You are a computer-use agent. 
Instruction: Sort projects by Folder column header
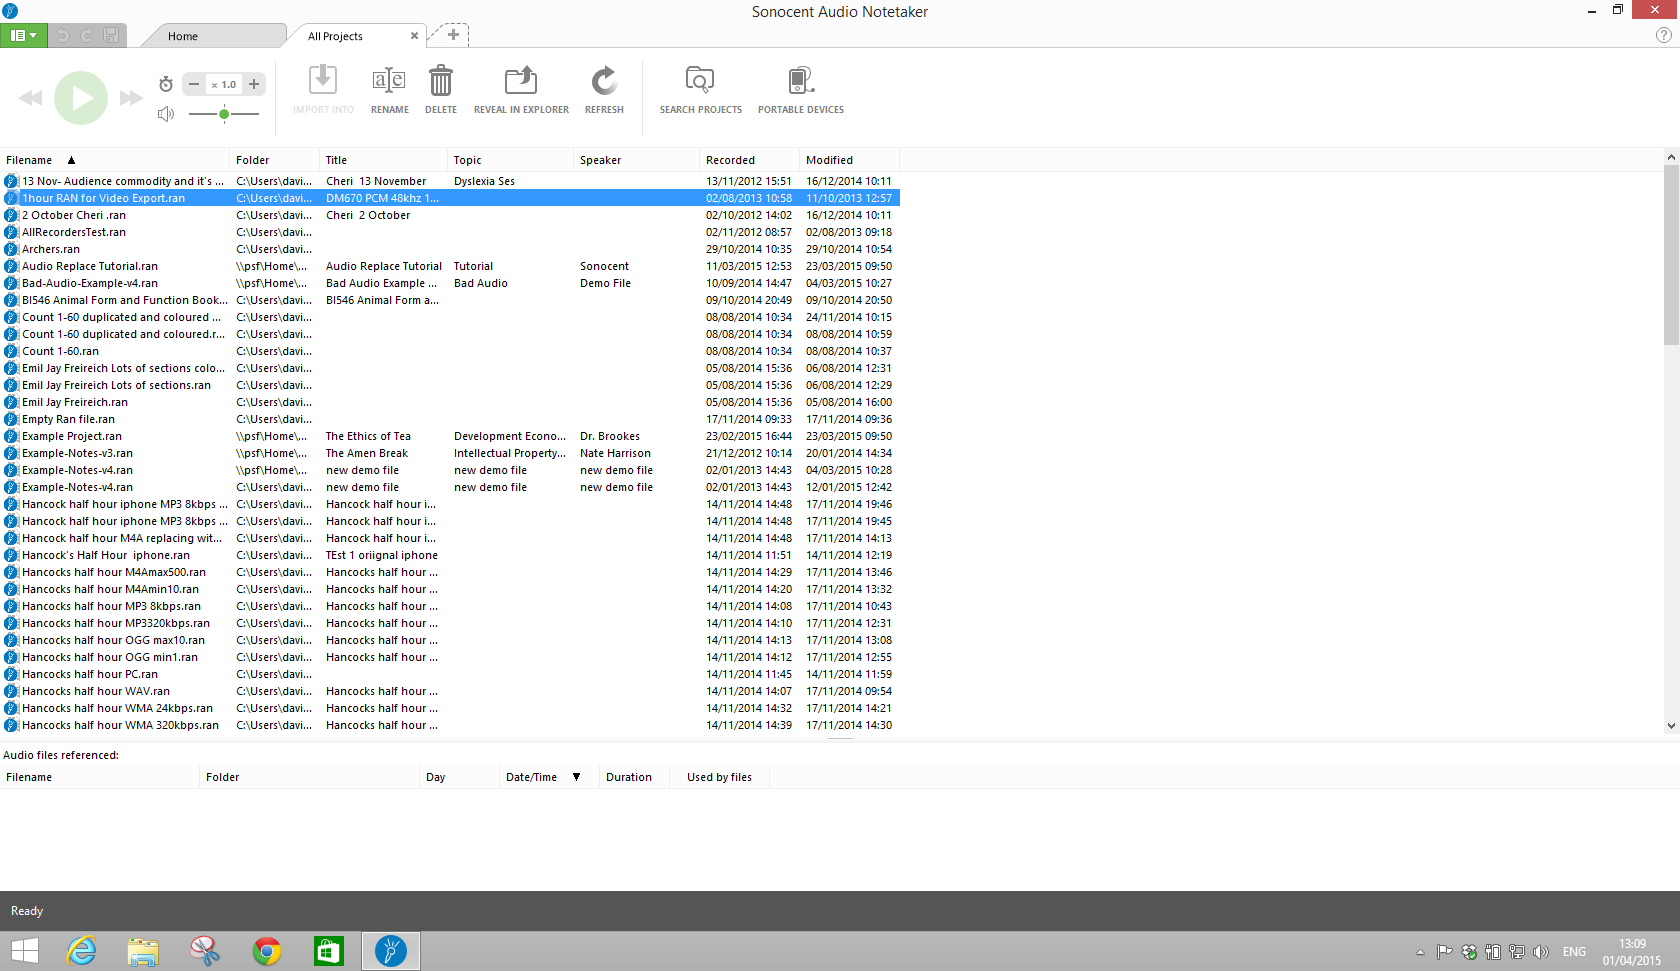click(x=275, y=160)
